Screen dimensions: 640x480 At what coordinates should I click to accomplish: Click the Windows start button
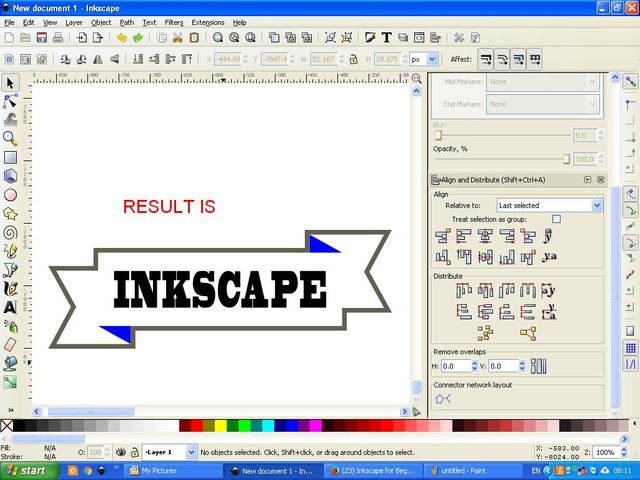click(x=30, y=471)
